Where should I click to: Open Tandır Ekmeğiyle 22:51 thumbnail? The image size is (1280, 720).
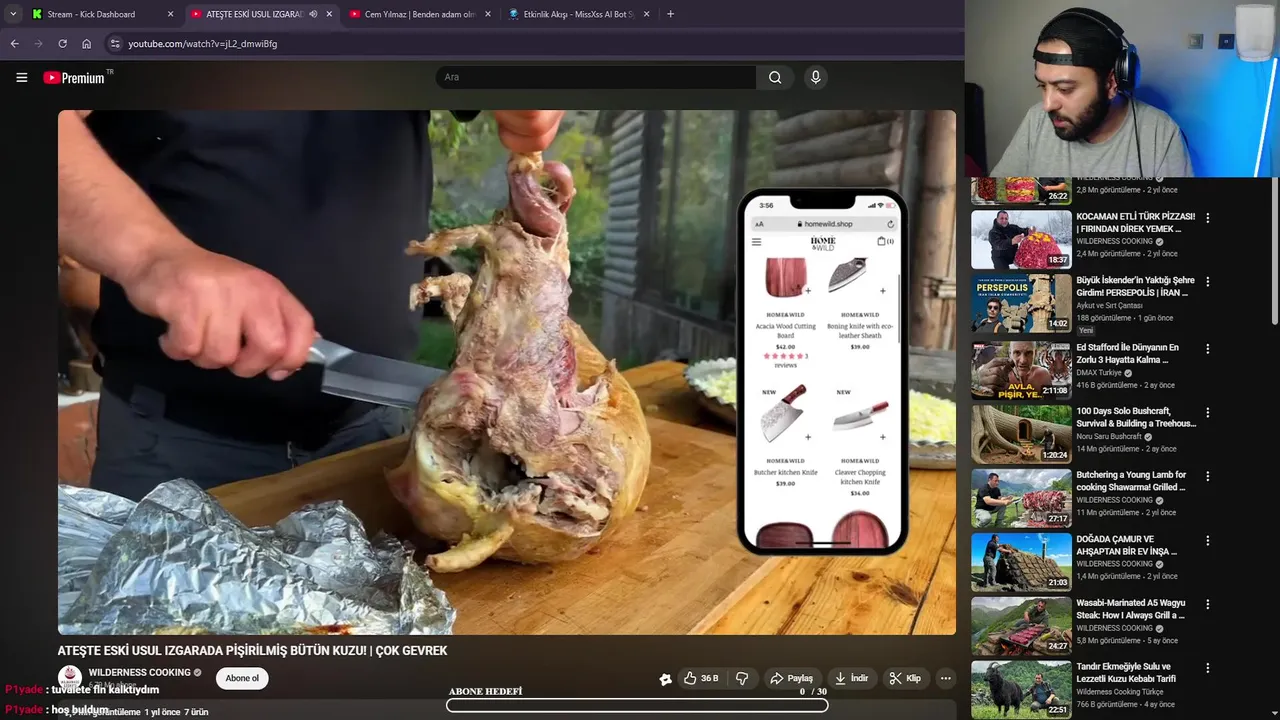1021,689
